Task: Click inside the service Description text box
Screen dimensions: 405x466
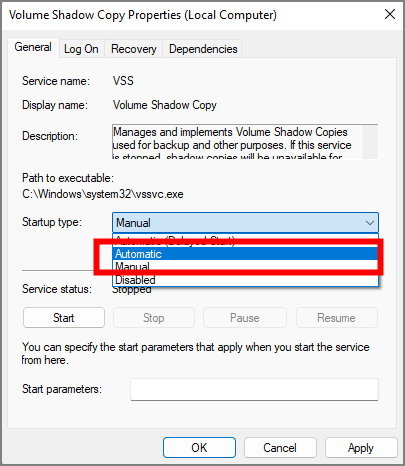Action: (237, 142)
